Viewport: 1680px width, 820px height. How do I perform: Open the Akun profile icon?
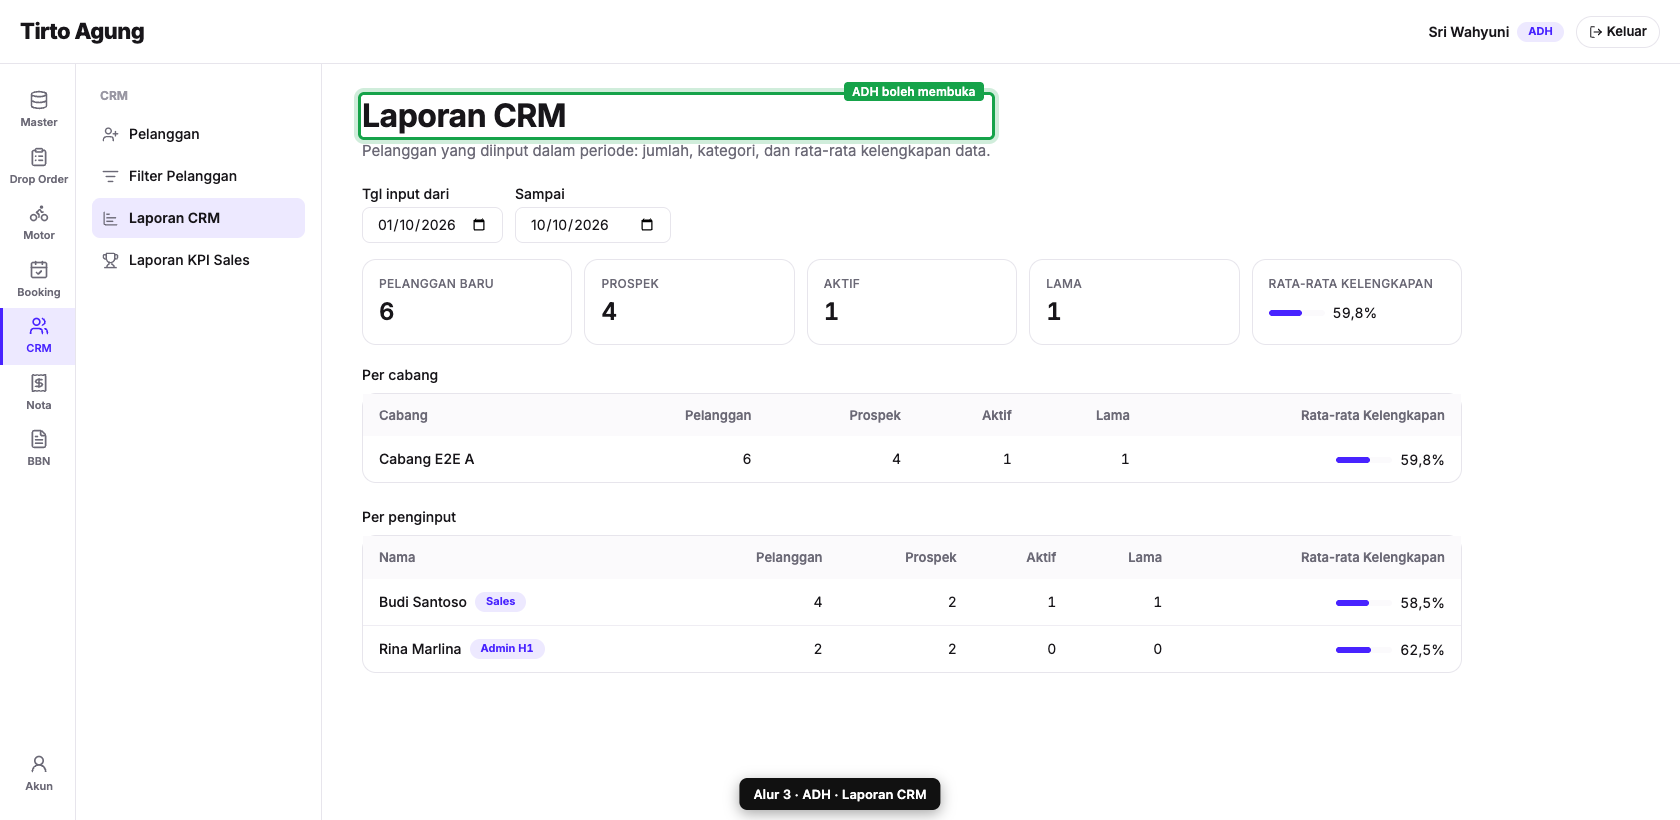tap(38, 764)
